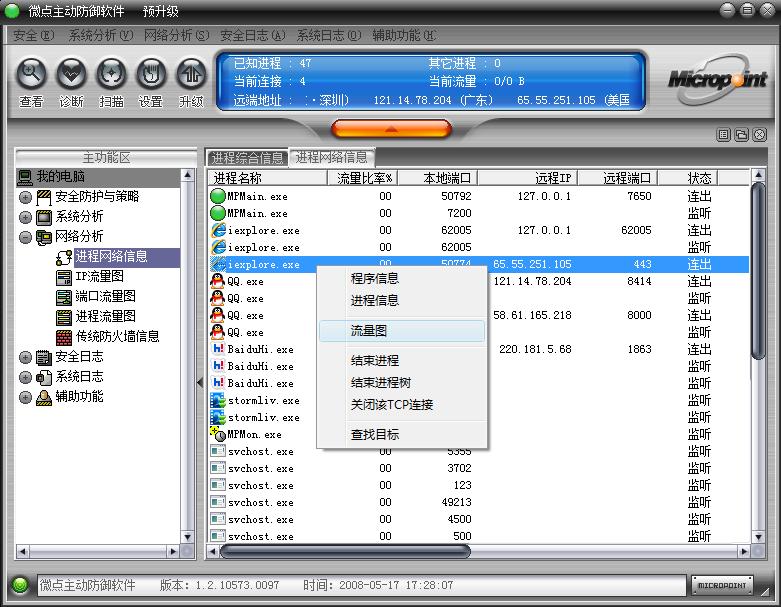The width and height of the screenshot is (781, 607).
Task: Click the process table vertical scrollbar thumb
Action: point(758,271)
